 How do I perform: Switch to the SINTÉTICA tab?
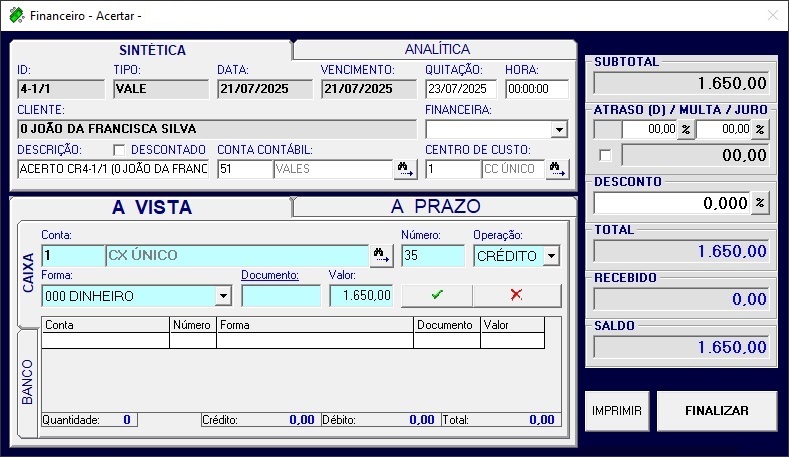(152, 50)
